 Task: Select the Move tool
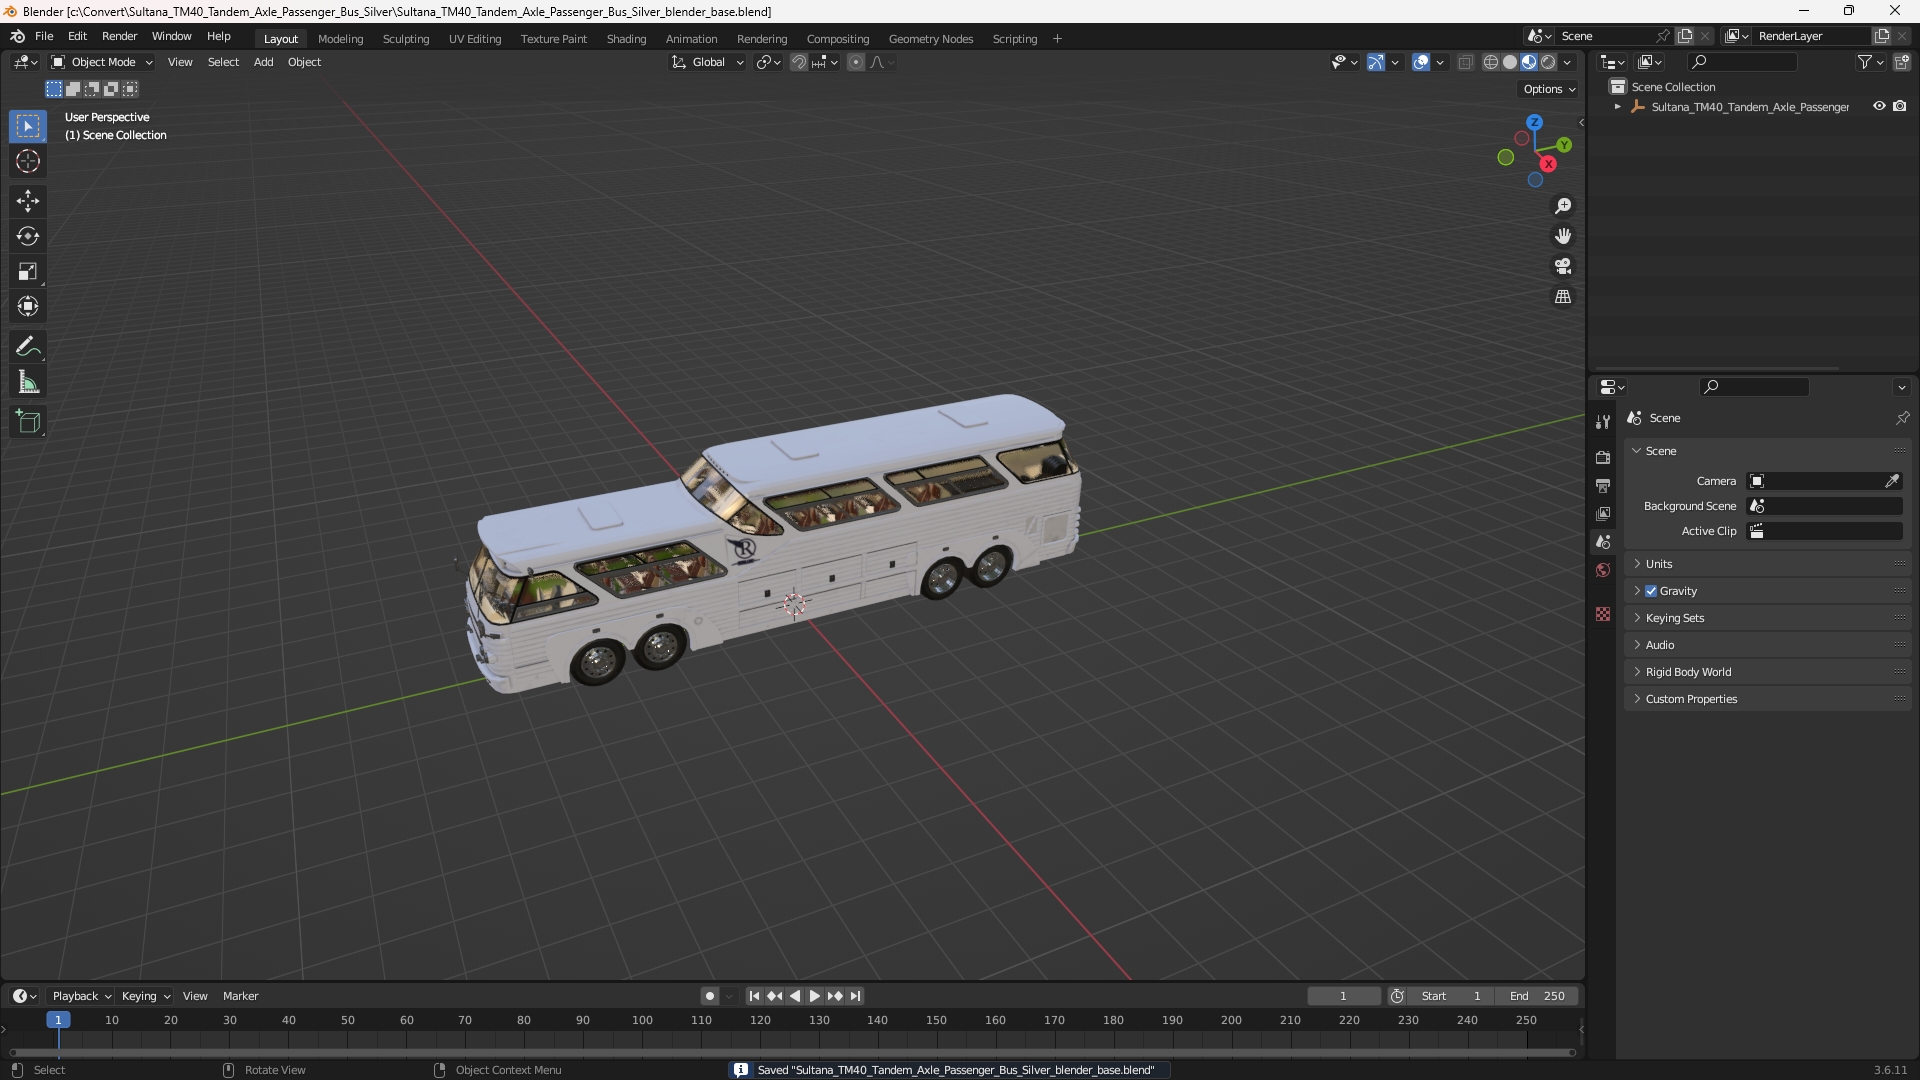click(28, 201)
